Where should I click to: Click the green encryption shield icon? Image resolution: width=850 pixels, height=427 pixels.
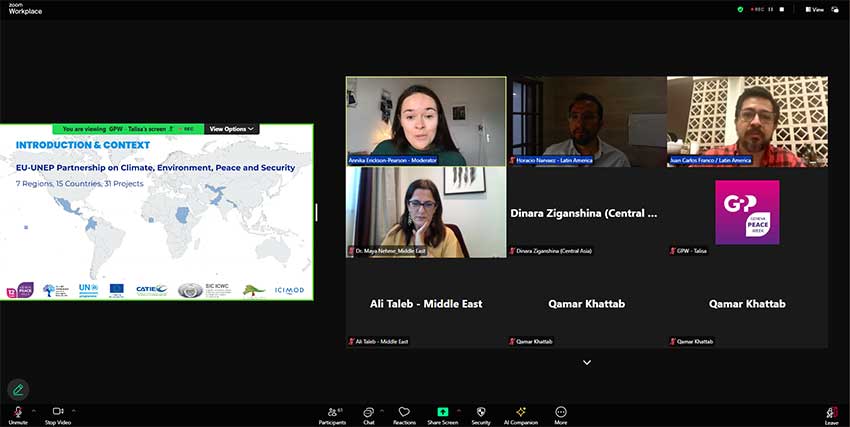(x=740, y=9)
